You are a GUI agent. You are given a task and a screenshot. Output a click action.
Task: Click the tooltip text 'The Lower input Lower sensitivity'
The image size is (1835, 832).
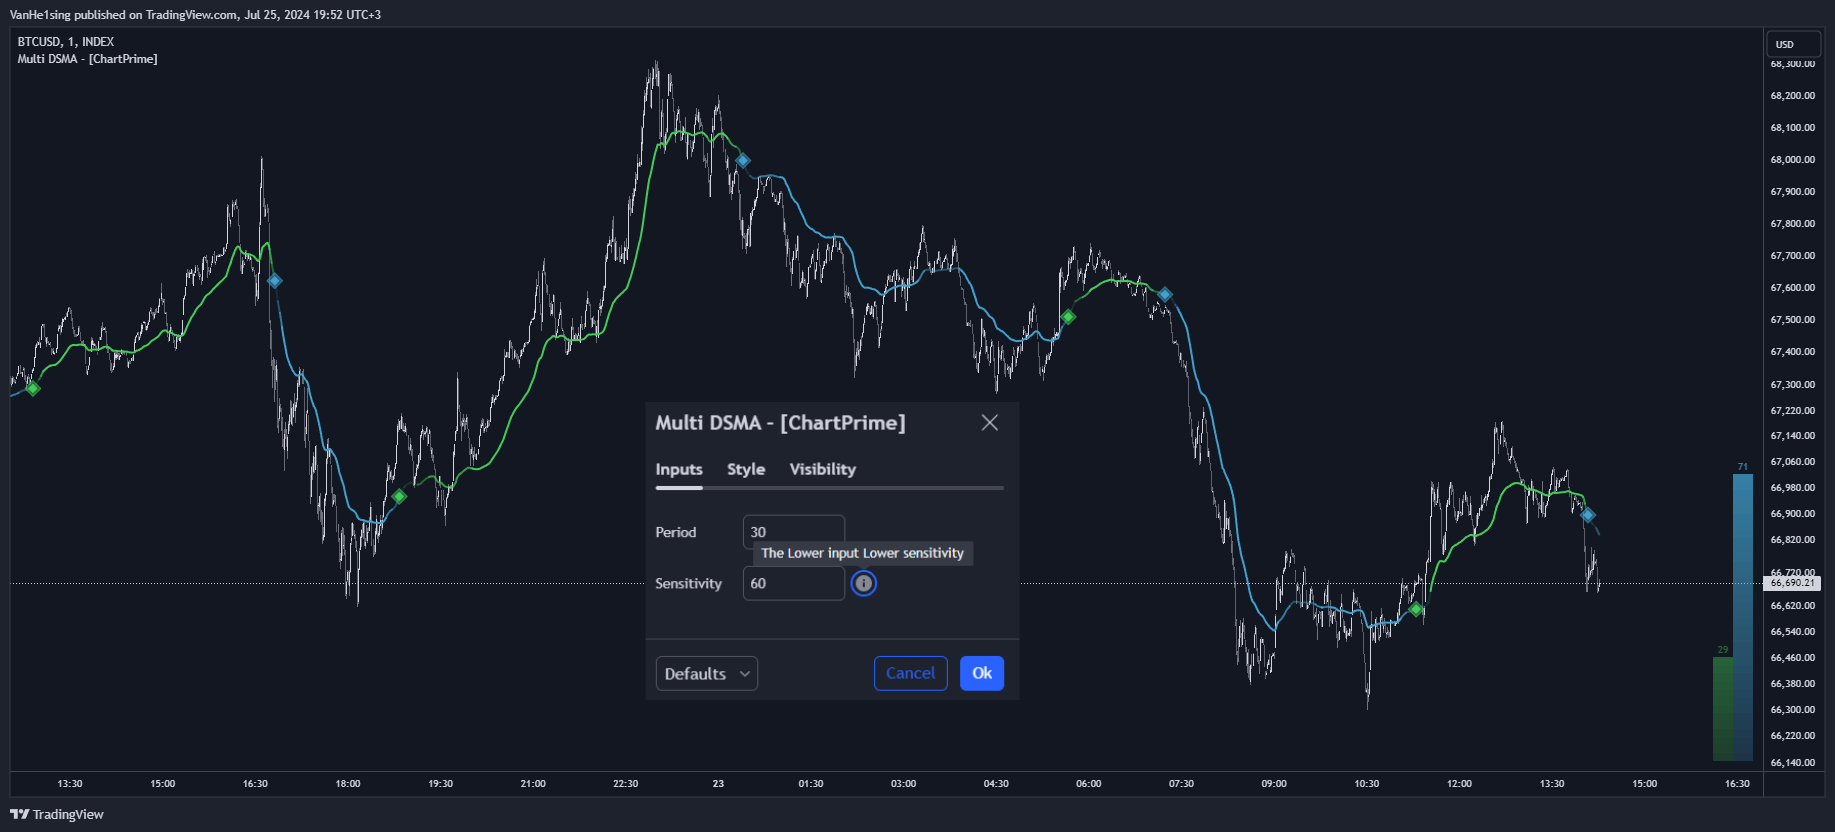pyautogui.click(x=863, y=553)
